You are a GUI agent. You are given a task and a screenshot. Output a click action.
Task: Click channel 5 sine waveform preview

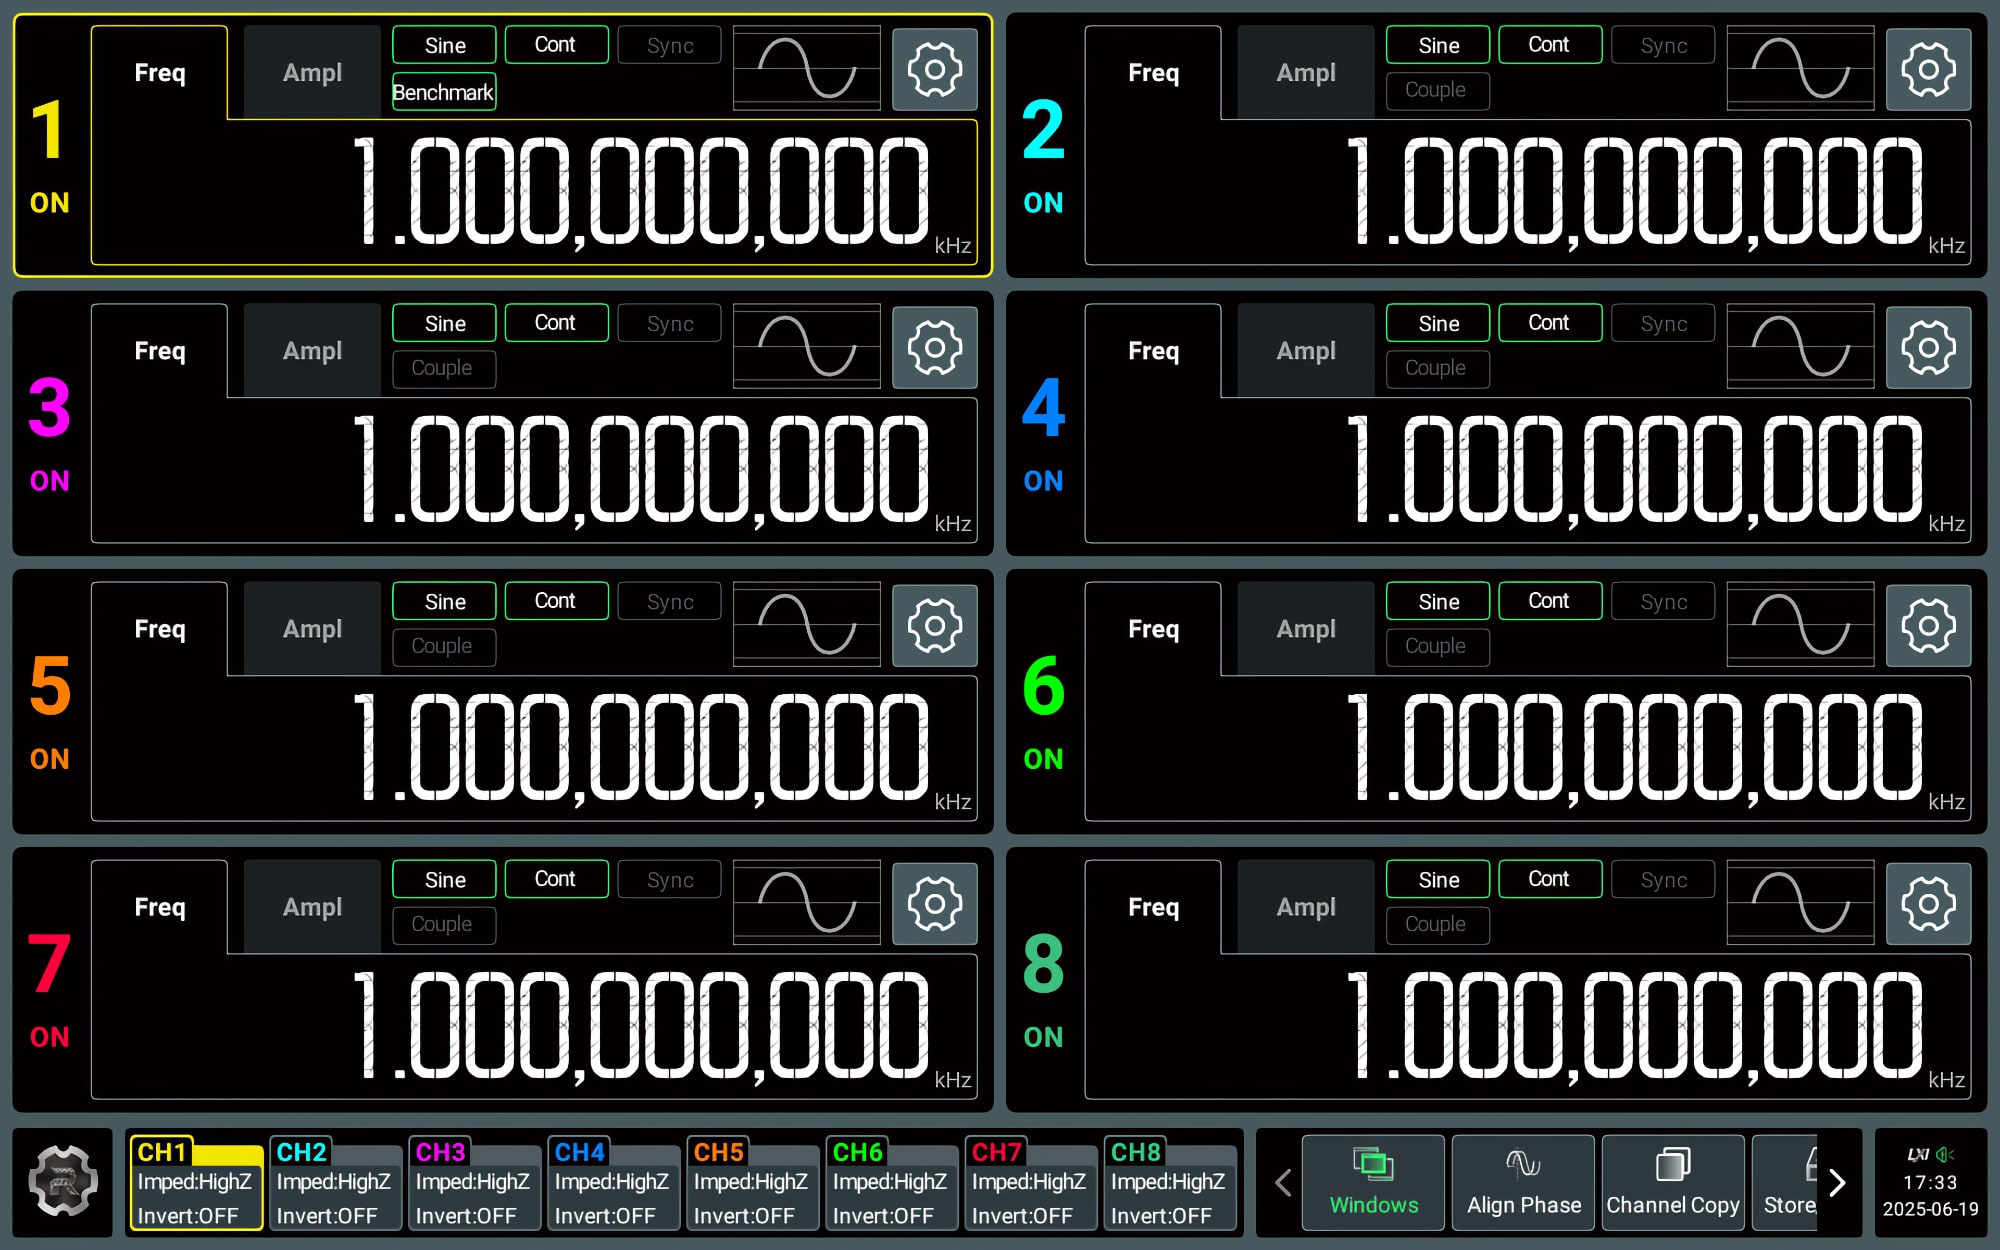[807, 624]
